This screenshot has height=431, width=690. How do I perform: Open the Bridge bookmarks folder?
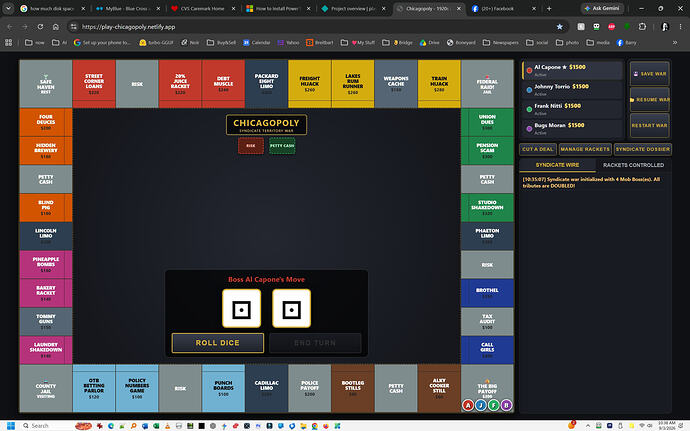[398, 42]
